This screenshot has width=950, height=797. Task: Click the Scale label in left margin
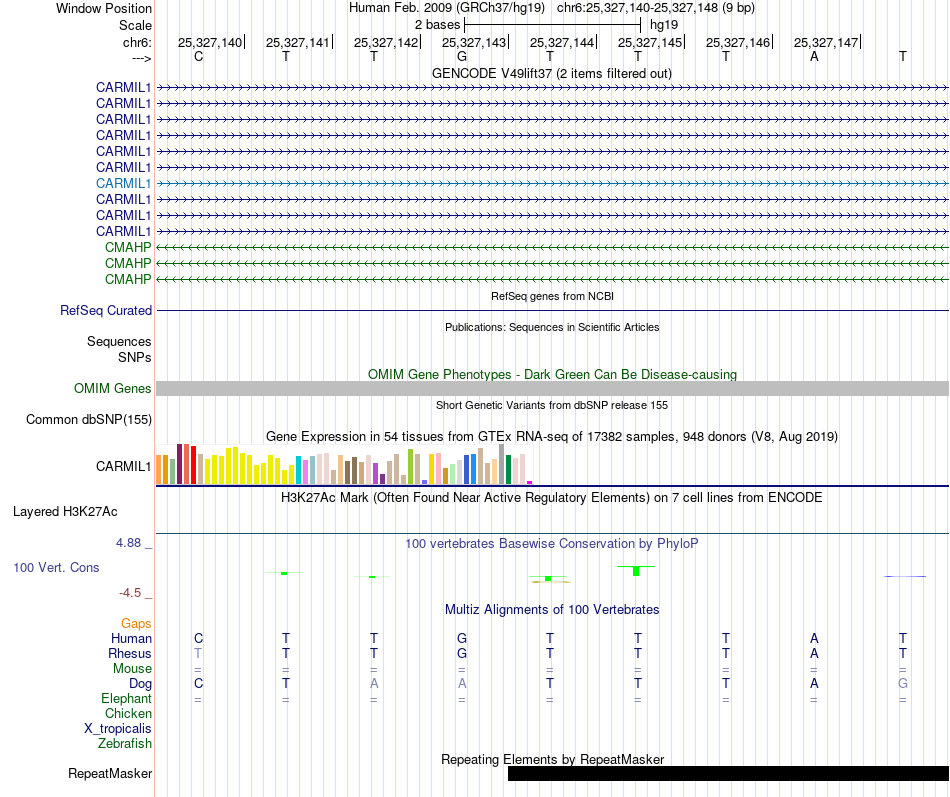135,25
